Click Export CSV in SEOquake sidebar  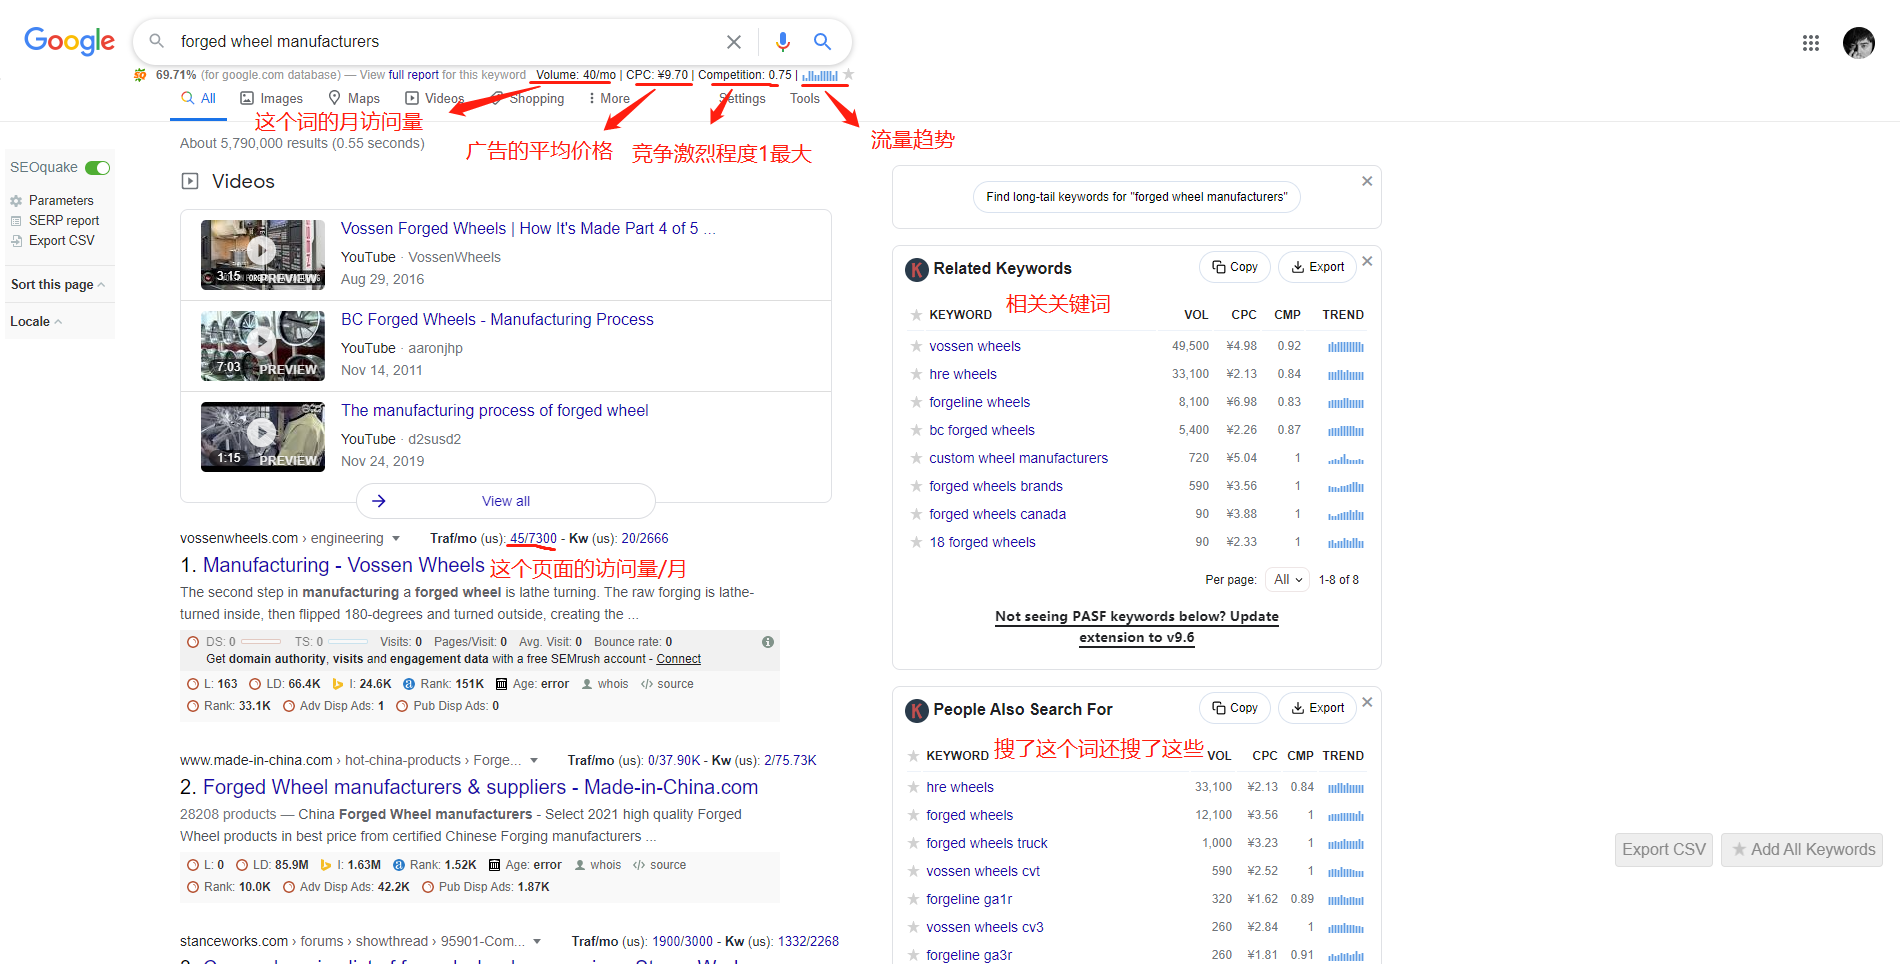pyautogui.click(x=53, y=241)
